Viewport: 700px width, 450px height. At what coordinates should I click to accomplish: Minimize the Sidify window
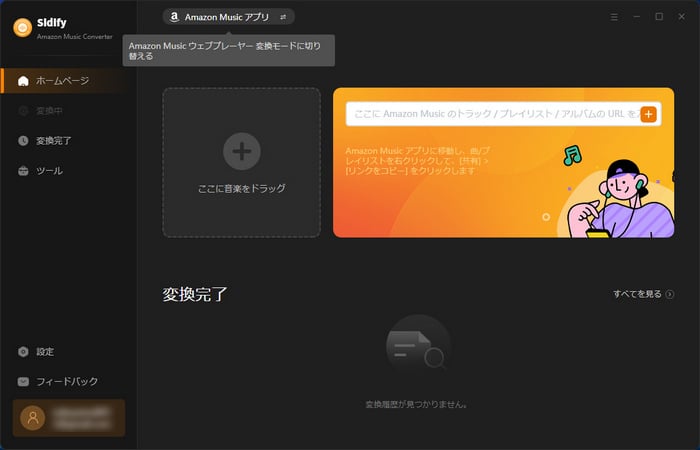click(637, 17)
